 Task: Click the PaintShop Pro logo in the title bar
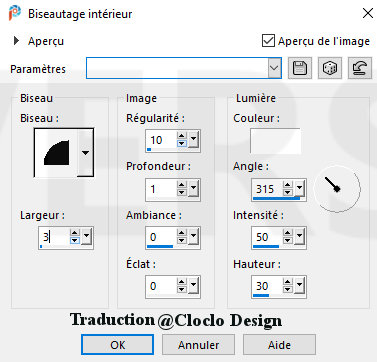(x=15, y=13)
